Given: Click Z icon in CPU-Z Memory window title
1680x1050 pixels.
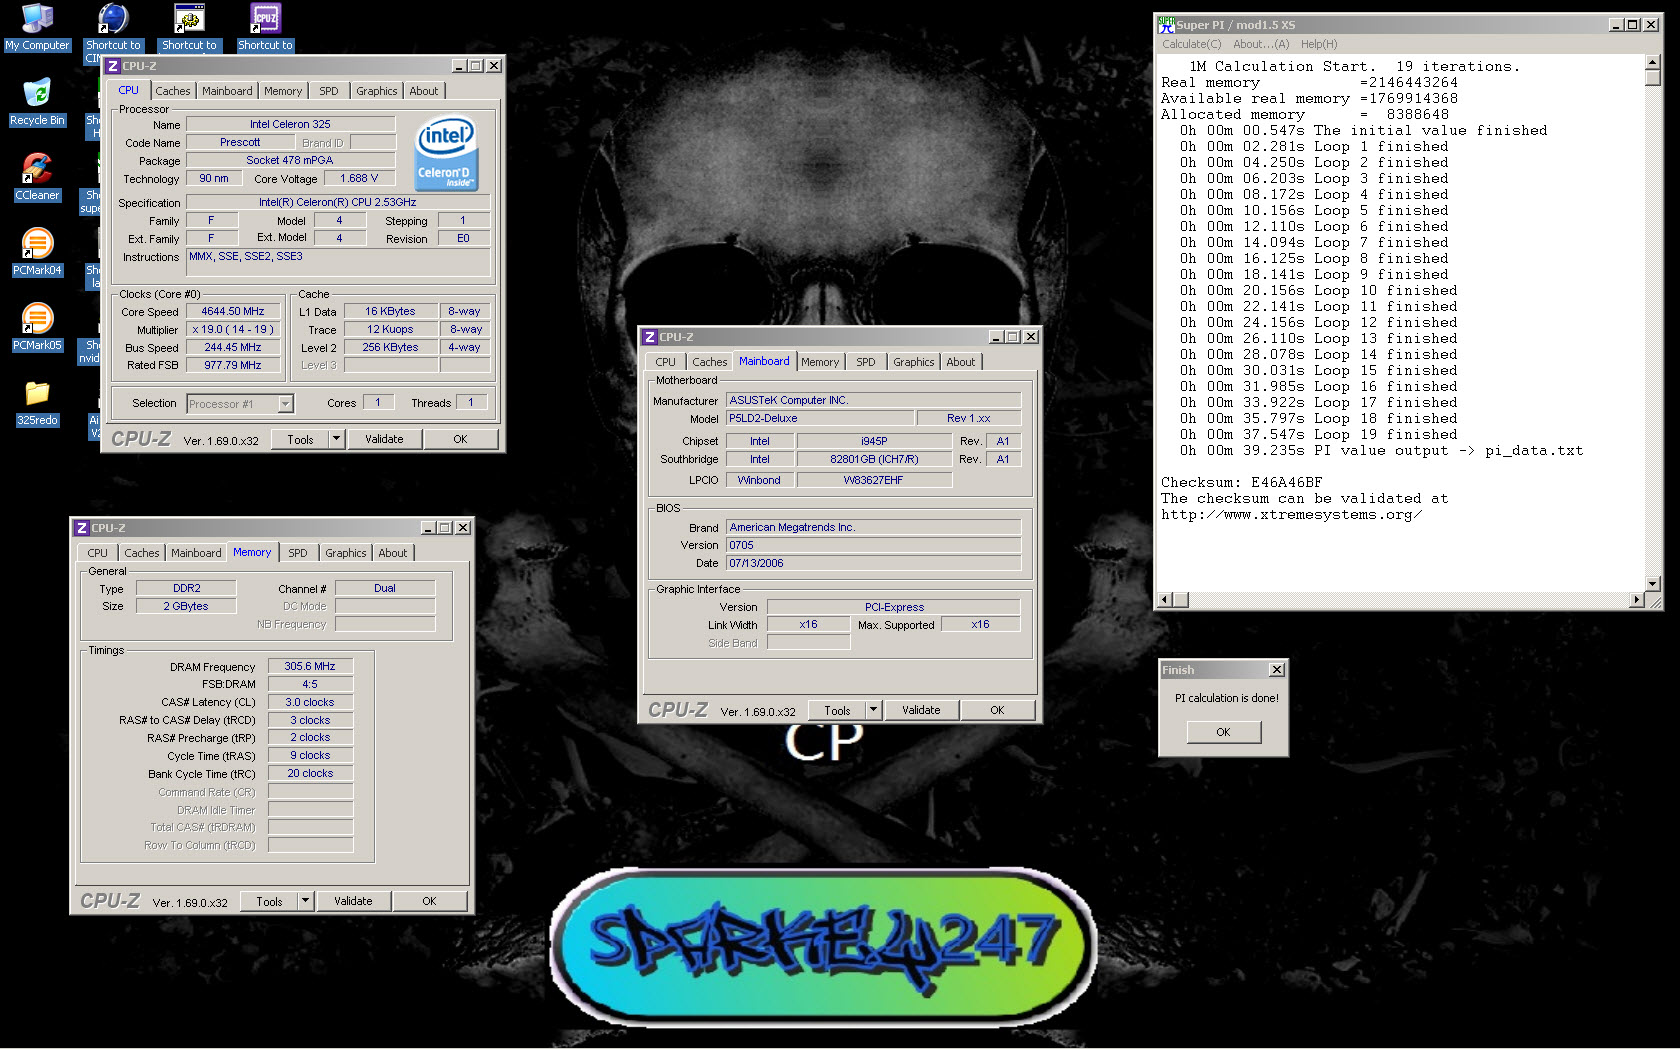Looking at the screenshot, I should (x=82, y=528).
